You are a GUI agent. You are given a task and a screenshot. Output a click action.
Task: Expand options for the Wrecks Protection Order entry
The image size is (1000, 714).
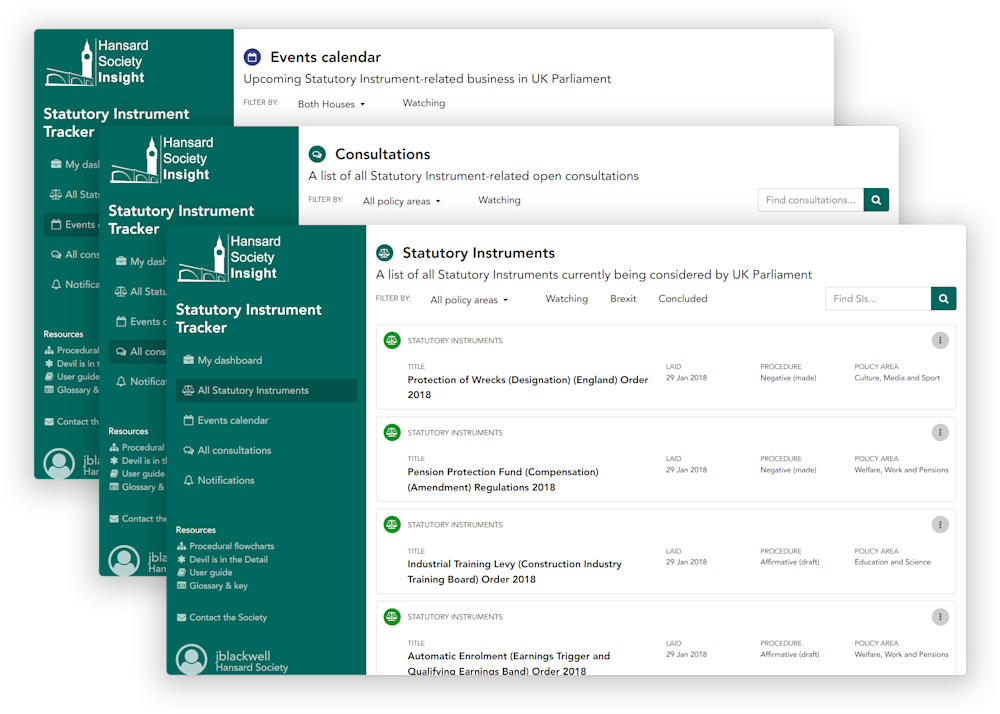pos(940,340)
